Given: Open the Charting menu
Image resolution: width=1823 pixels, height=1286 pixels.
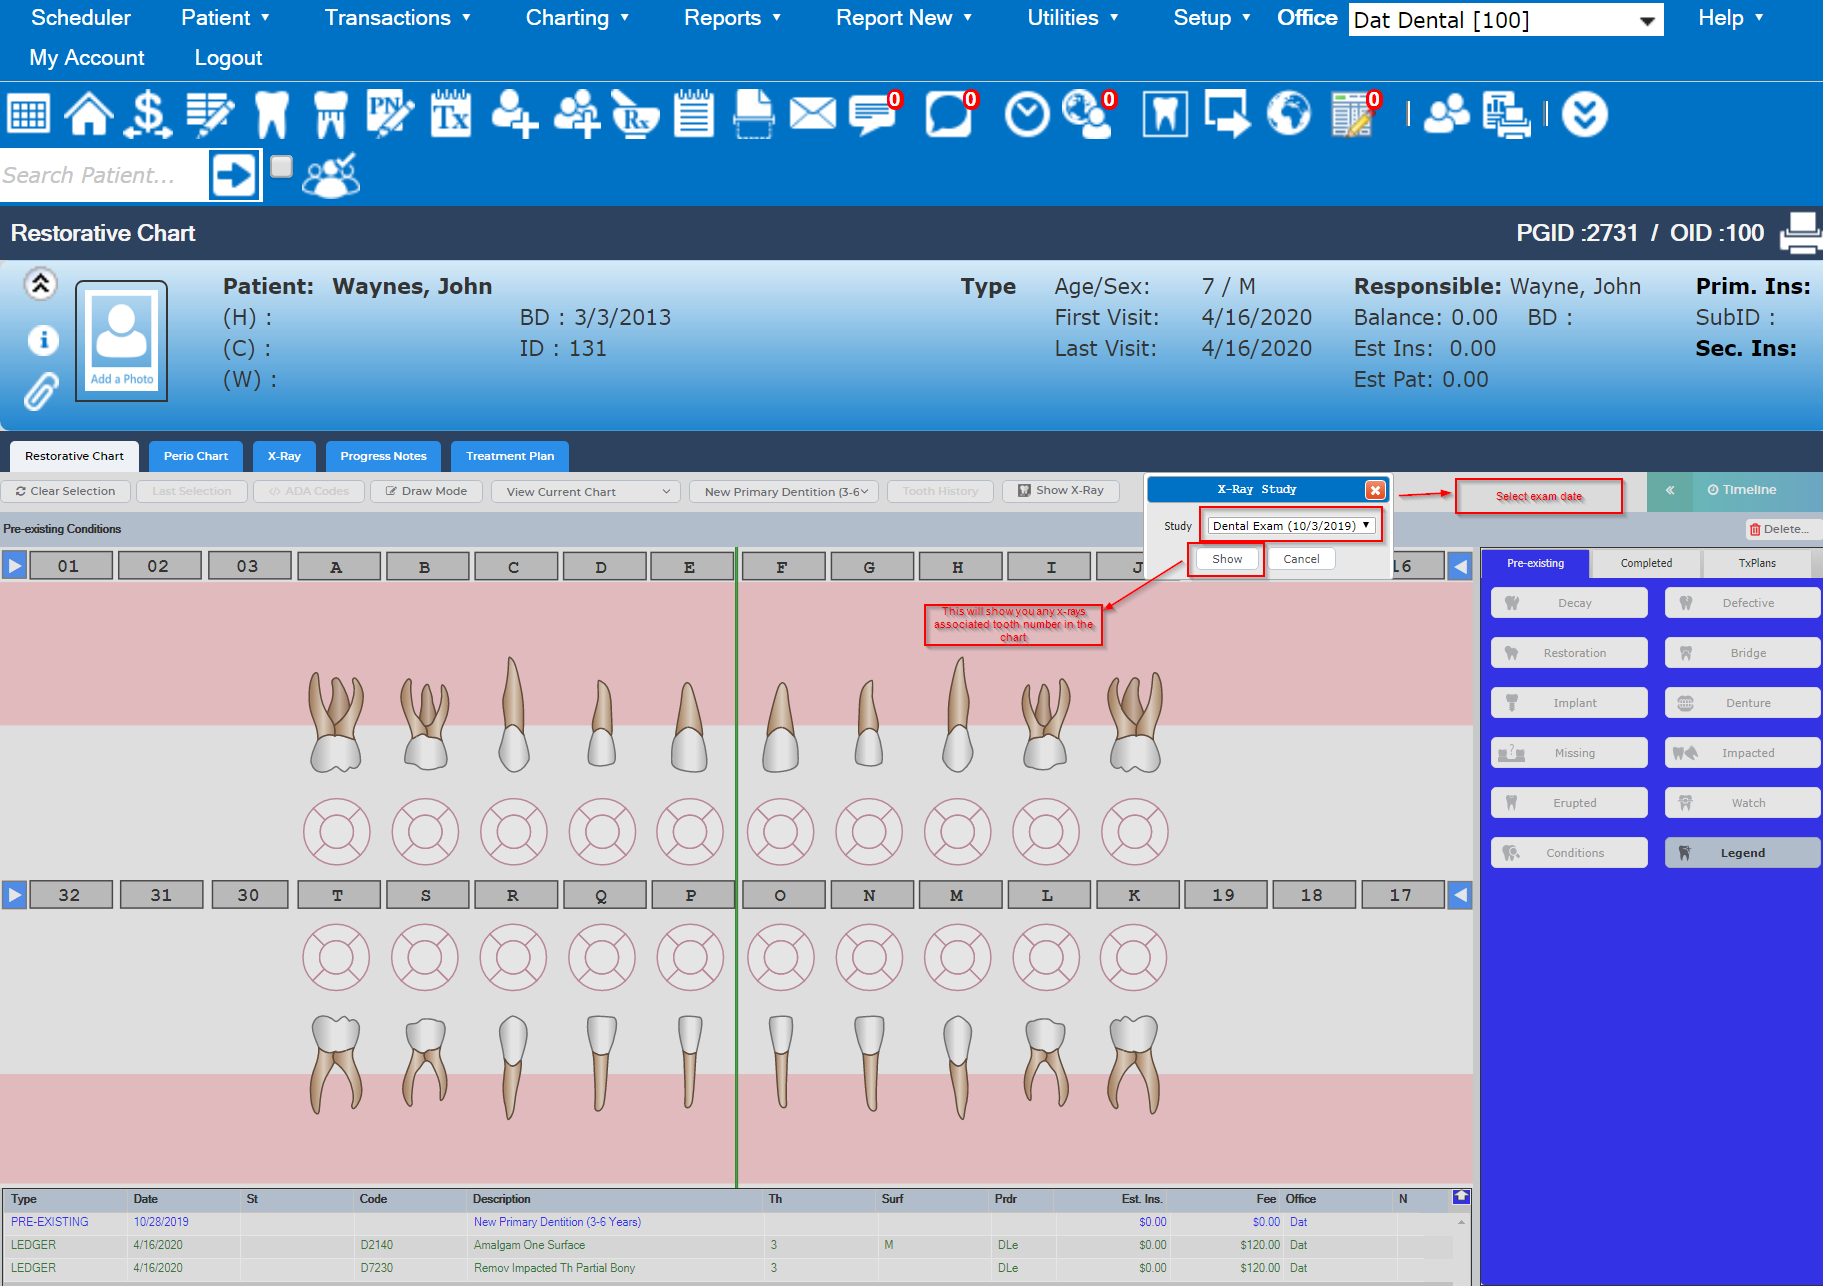Looking at the screenshot, I should (x=577, y=18).
